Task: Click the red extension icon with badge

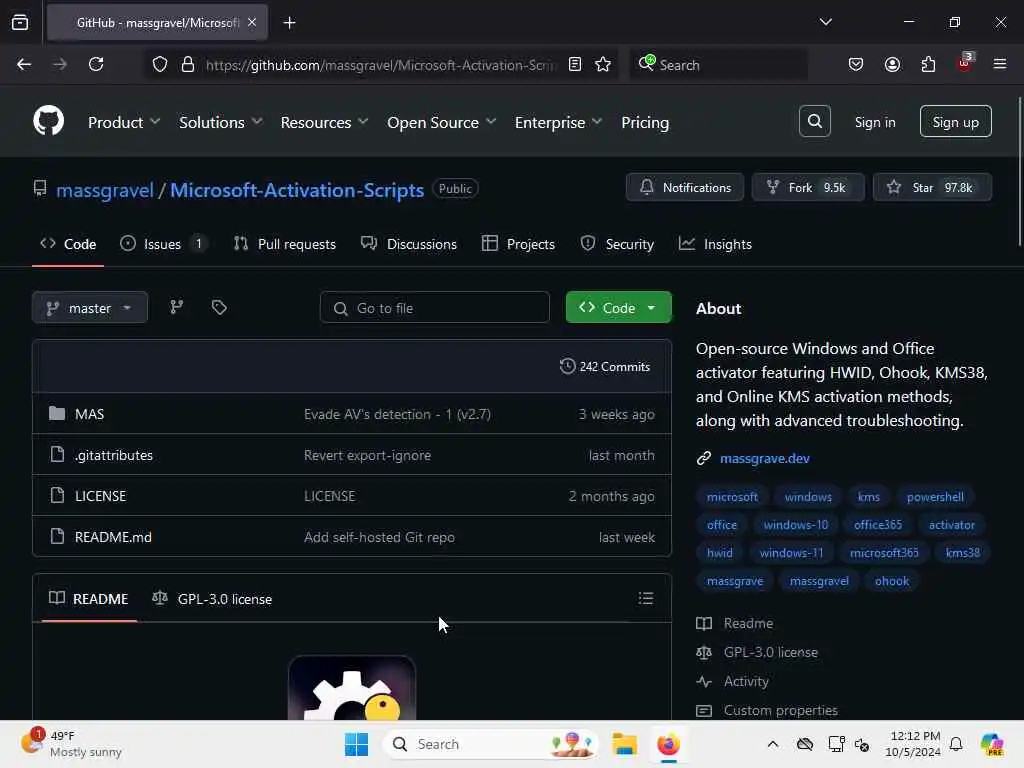Action: (x=965, y=63)
